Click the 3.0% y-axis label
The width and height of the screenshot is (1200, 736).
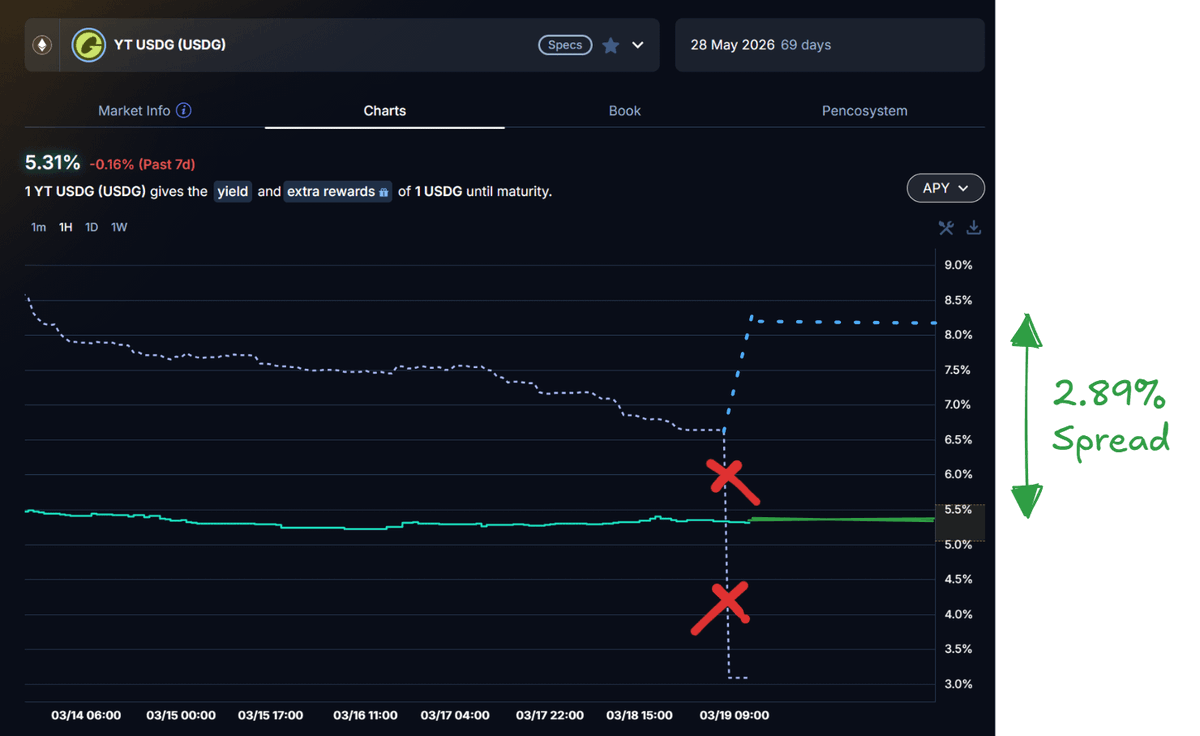point(958,684)
